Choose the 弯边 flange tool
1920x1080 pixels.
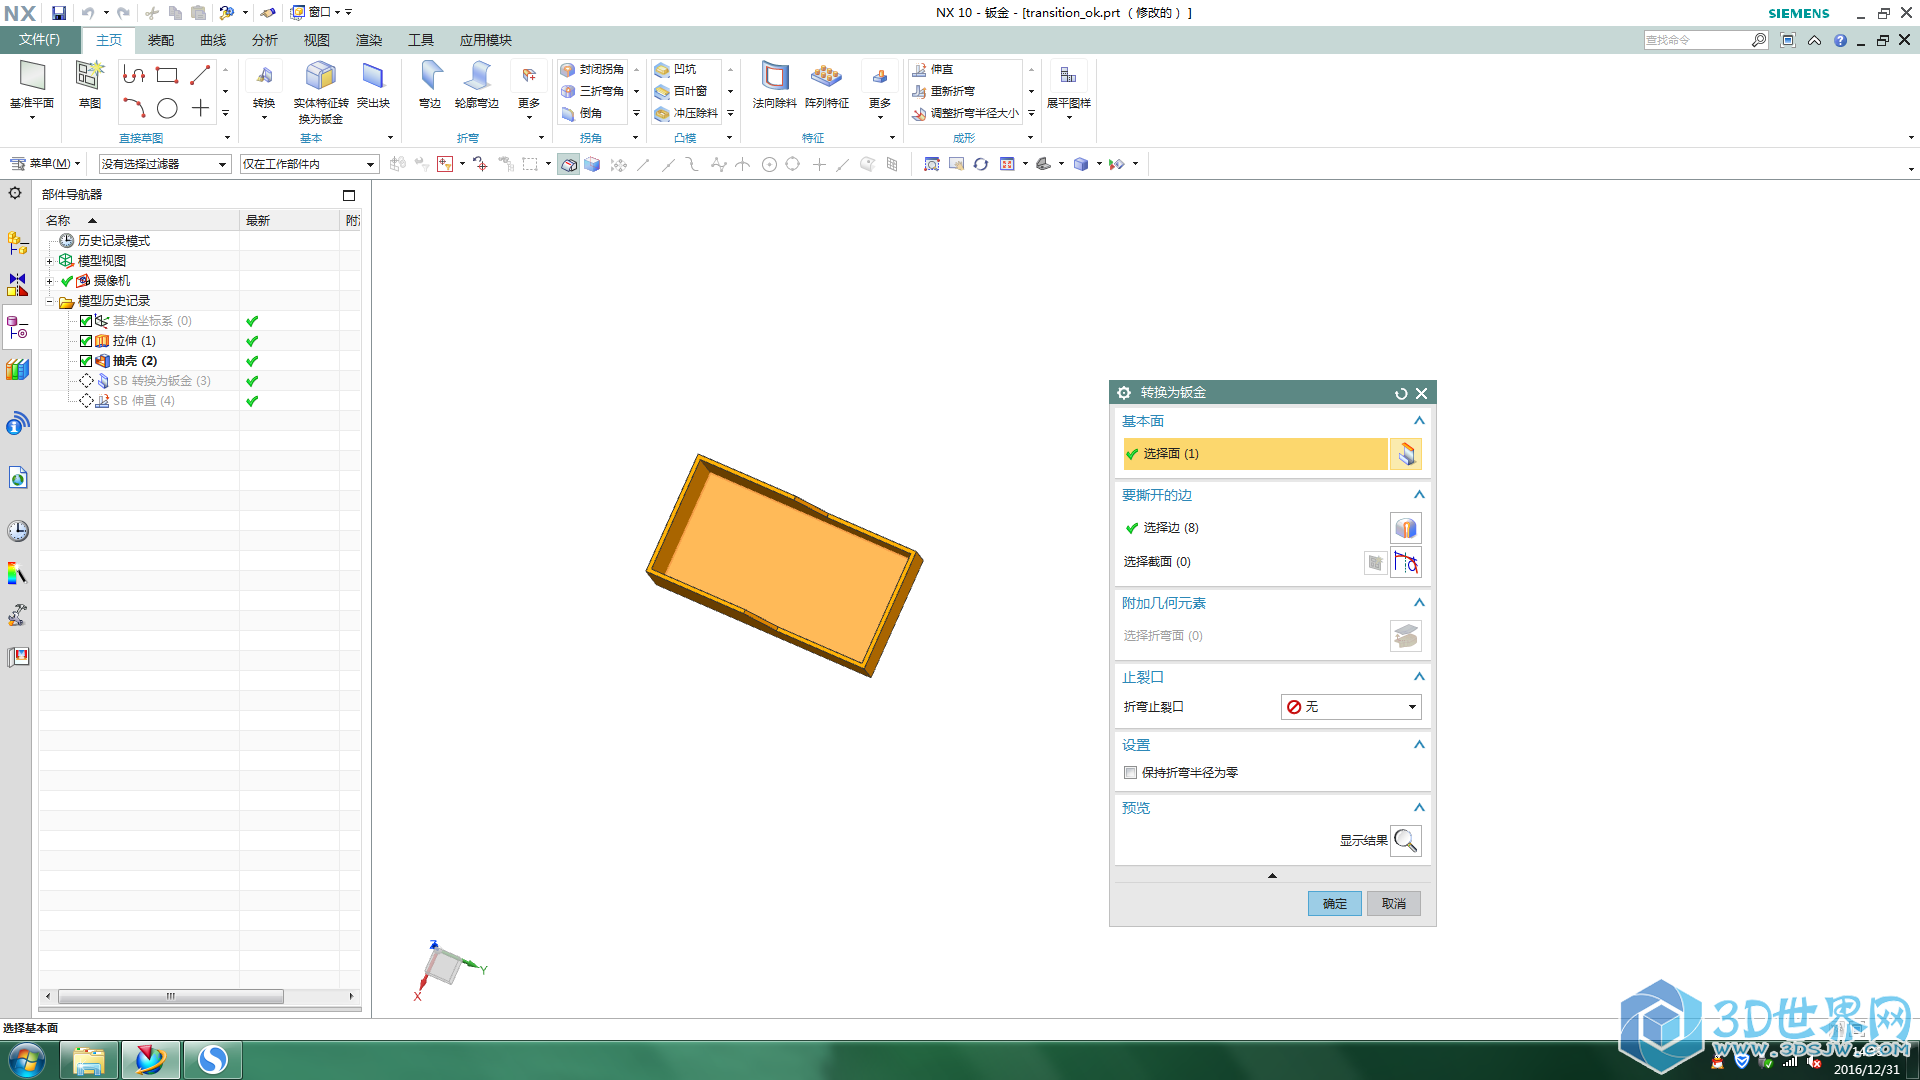pyautogui.click(x=430, y=85)
